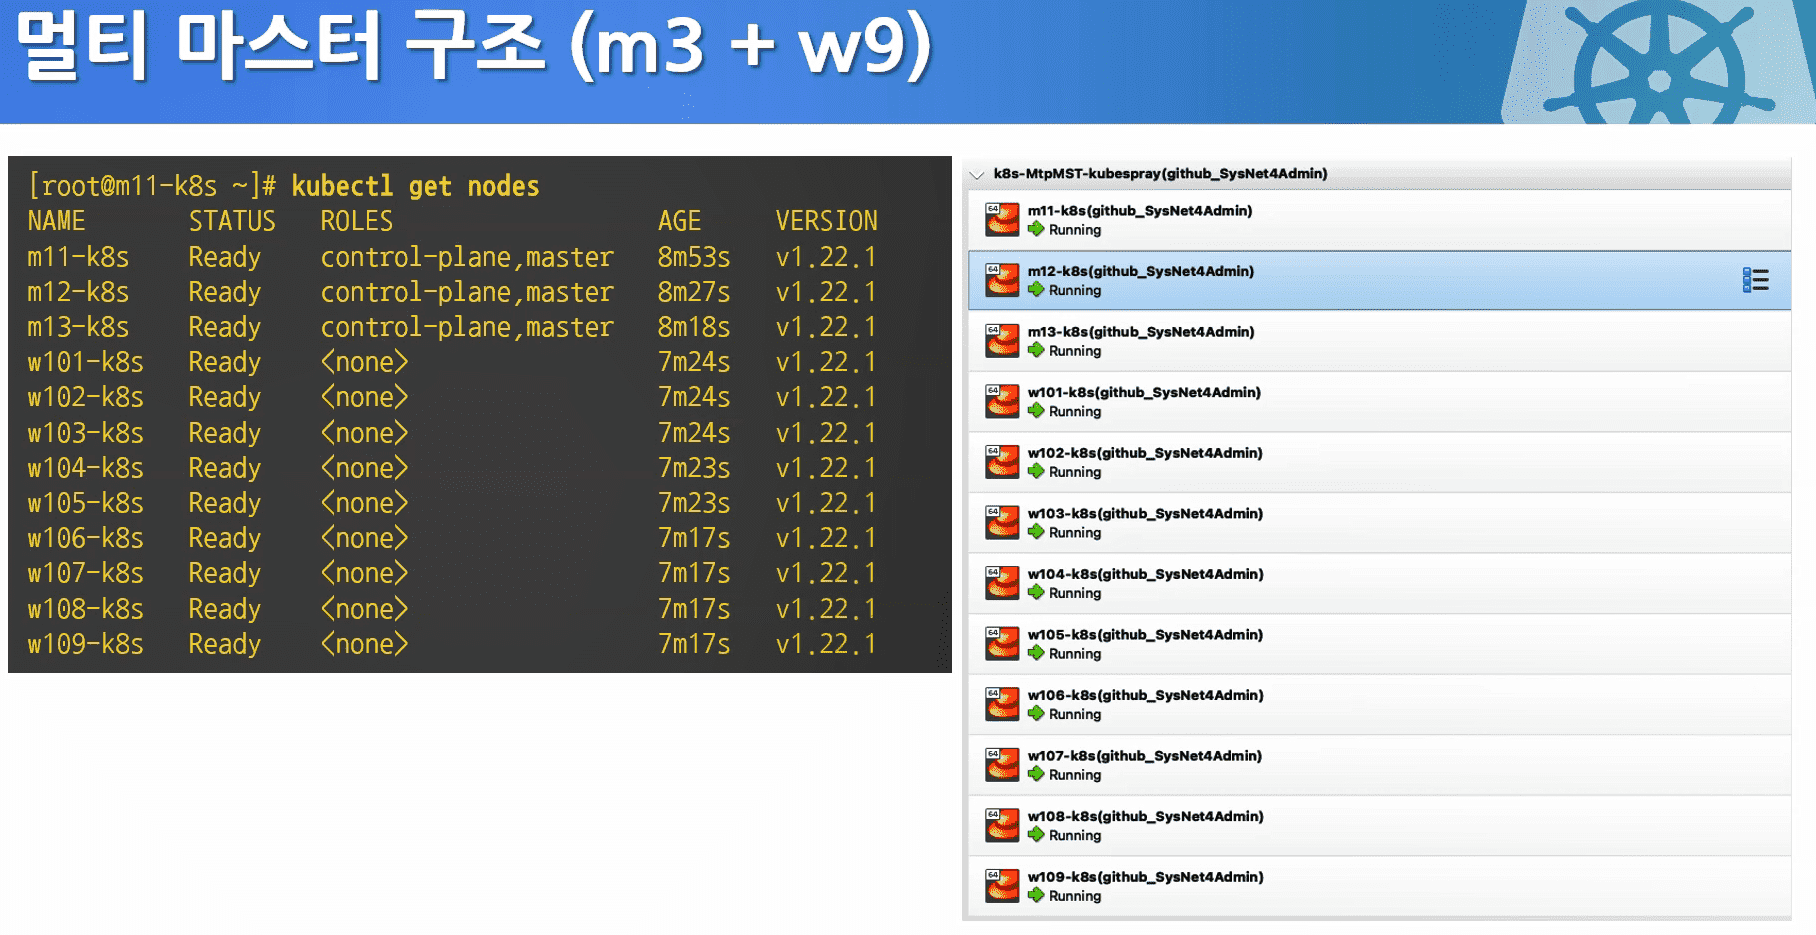Select VM name w106-k8s(github_SysNet4Admin)
This screenshot has width=1816, height=935.
1146,695
